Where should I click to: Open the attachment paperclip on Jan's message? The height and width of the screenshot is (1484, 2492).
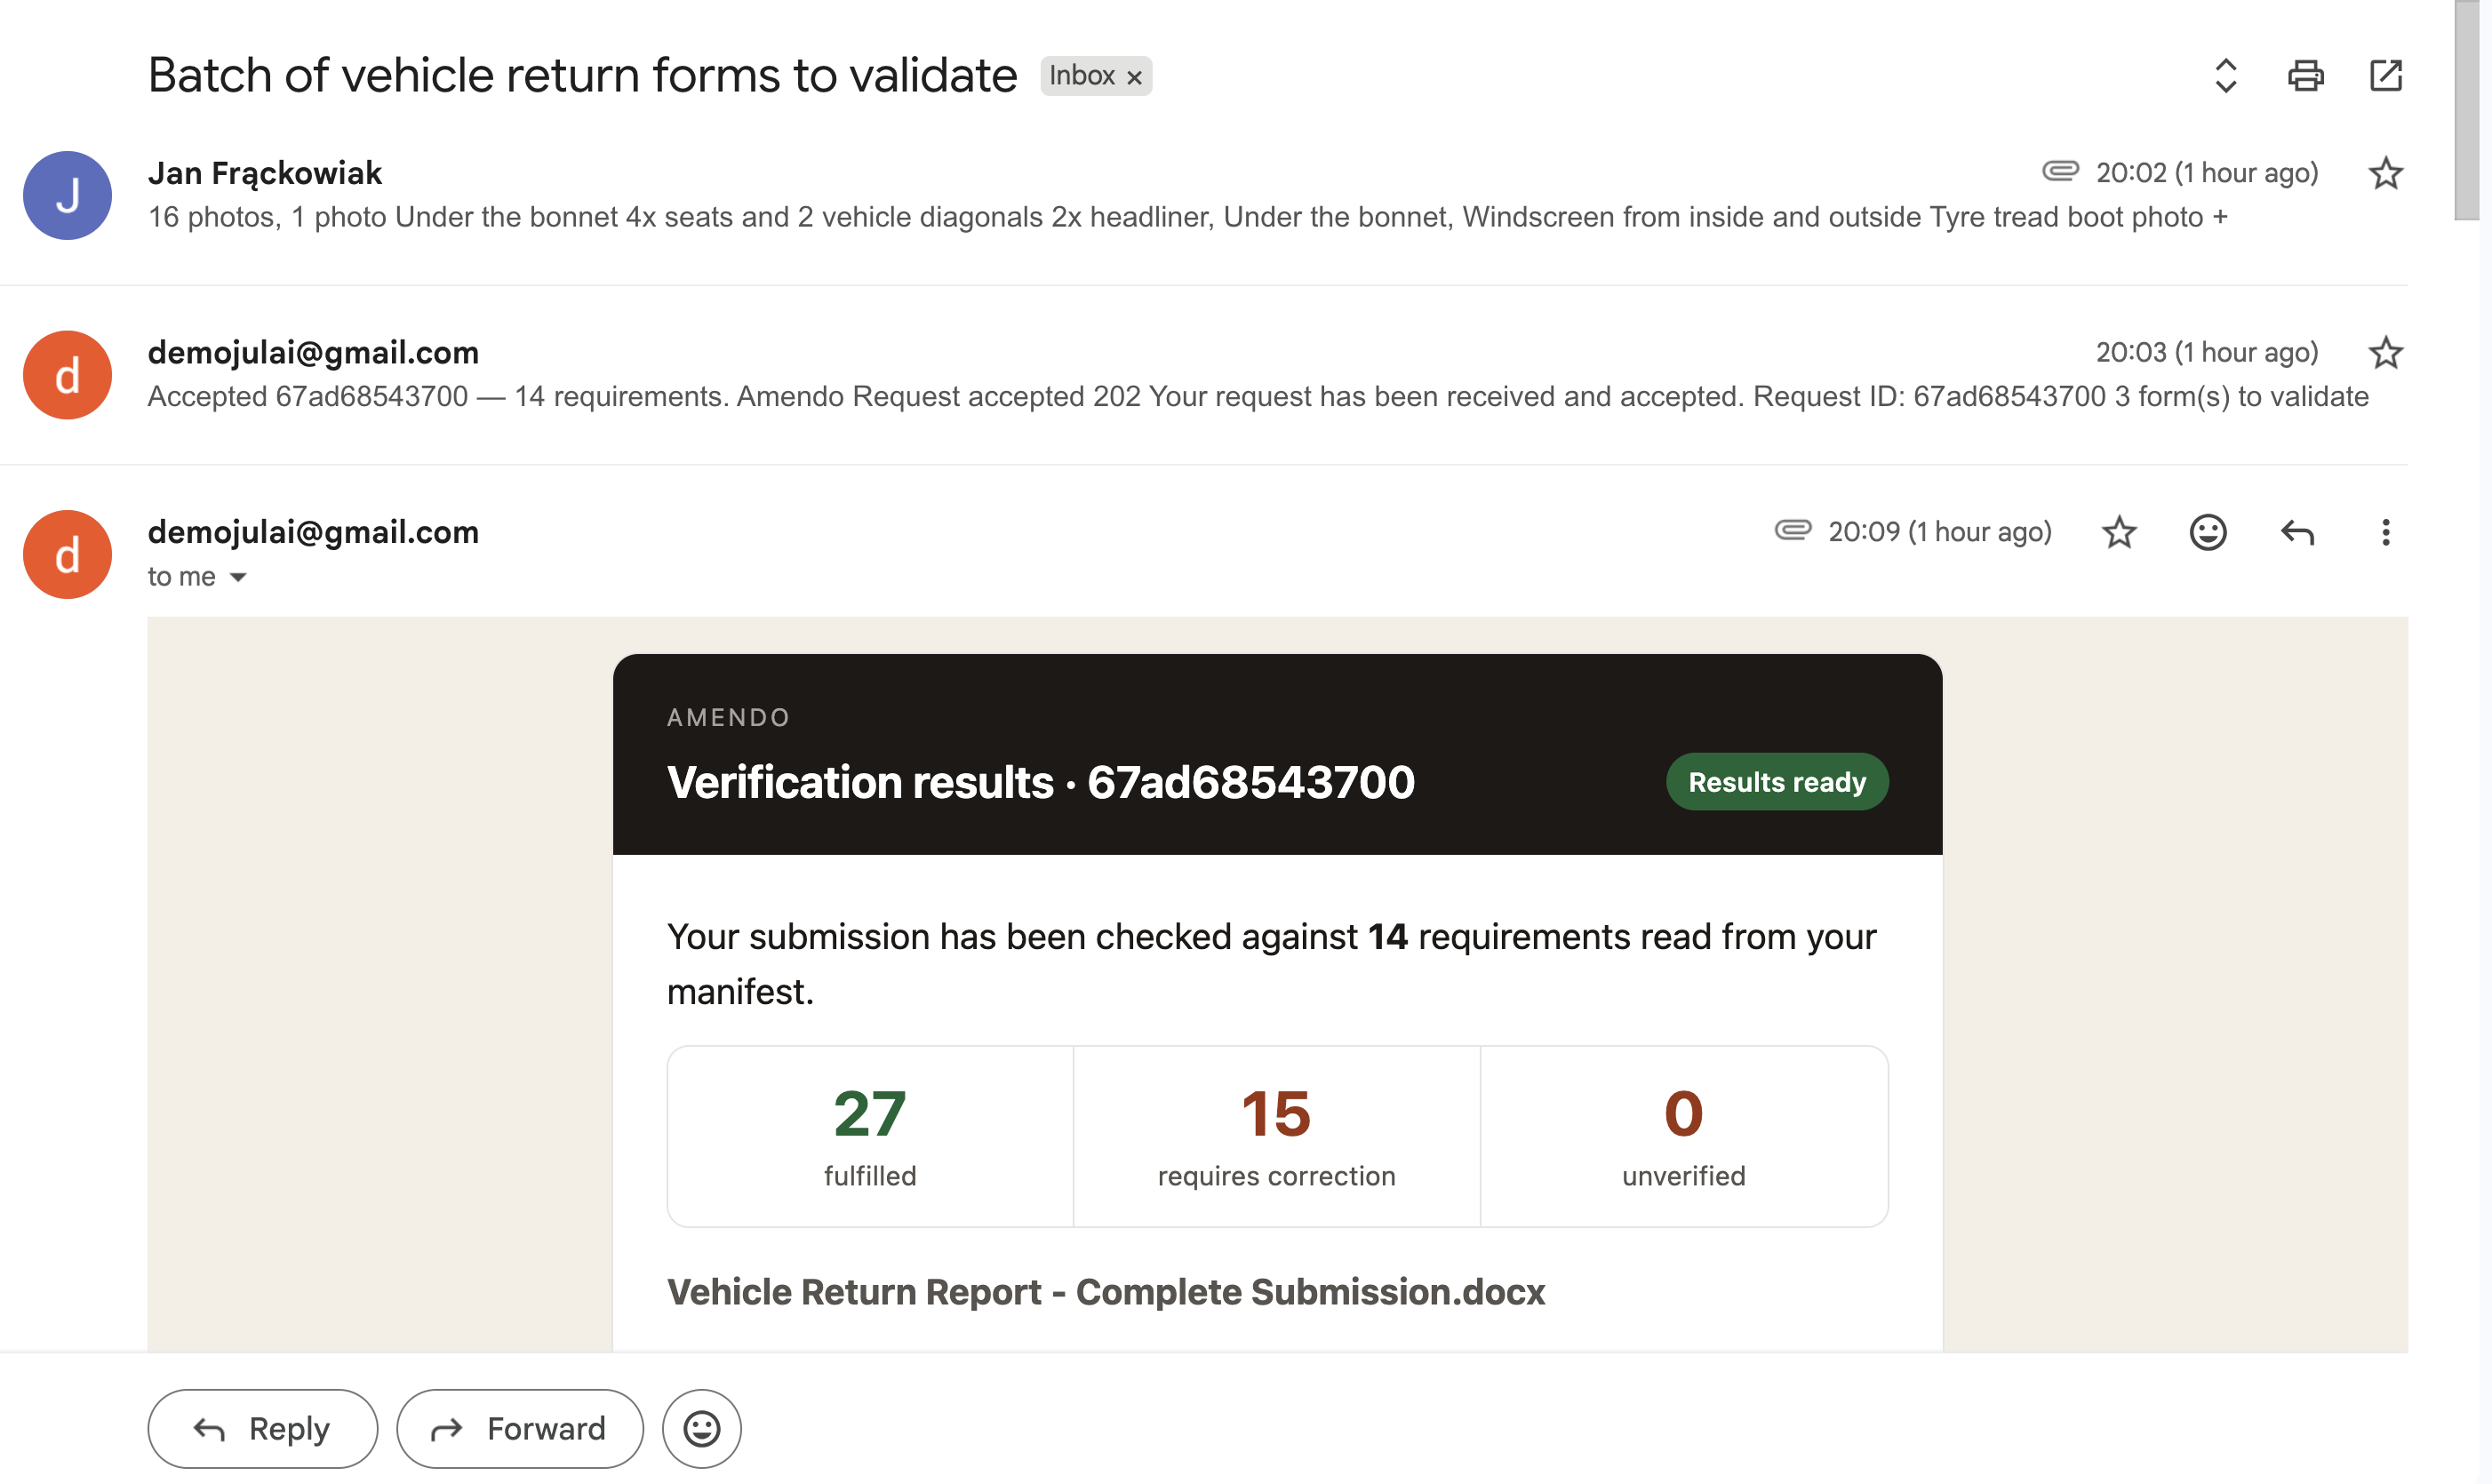2060,172
